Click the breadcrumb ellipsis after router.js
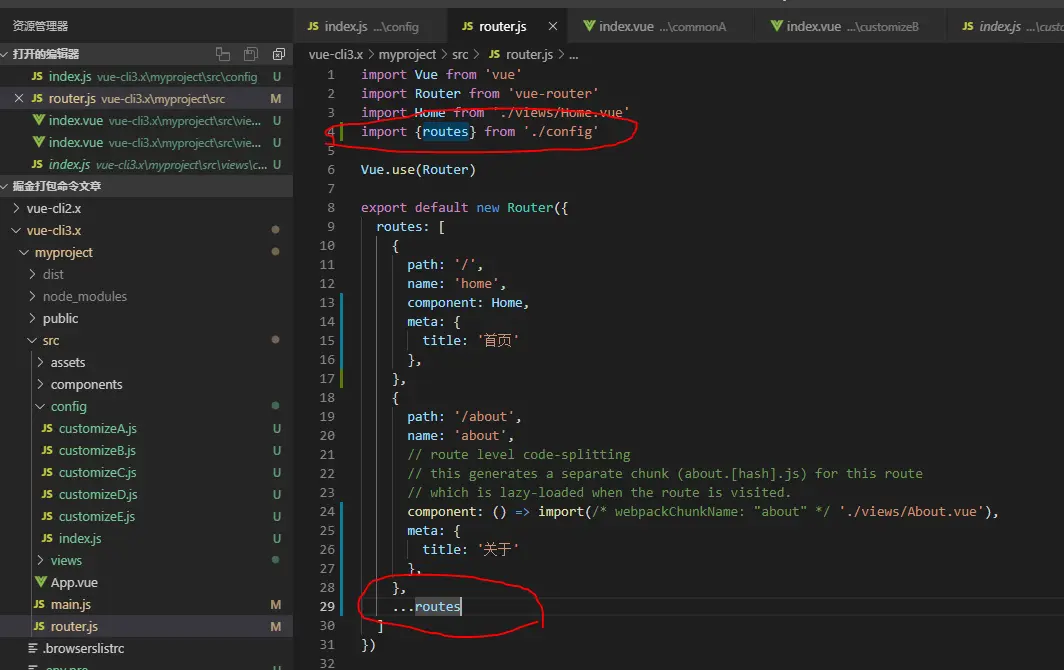This screenshot has width=1064, height=670. click(x=573, y=55)
